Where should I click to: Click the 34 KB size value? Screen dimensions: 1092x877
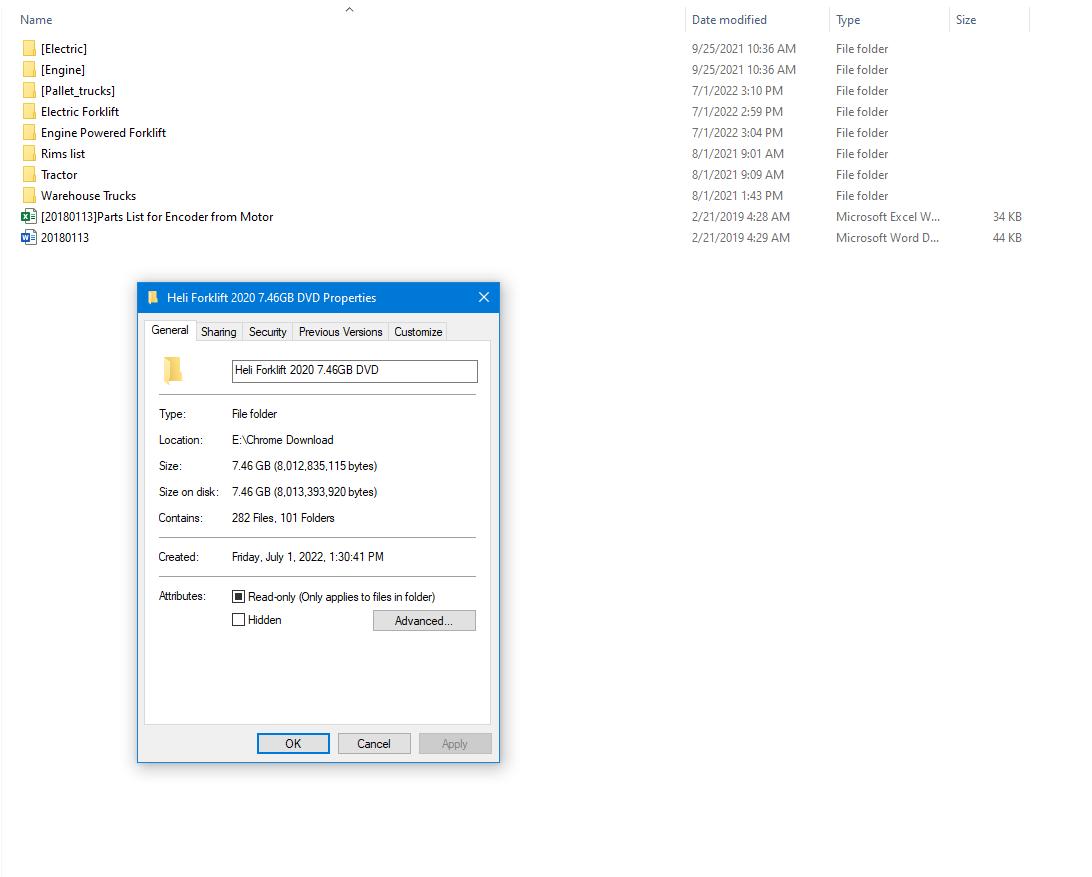[1007, 217]
